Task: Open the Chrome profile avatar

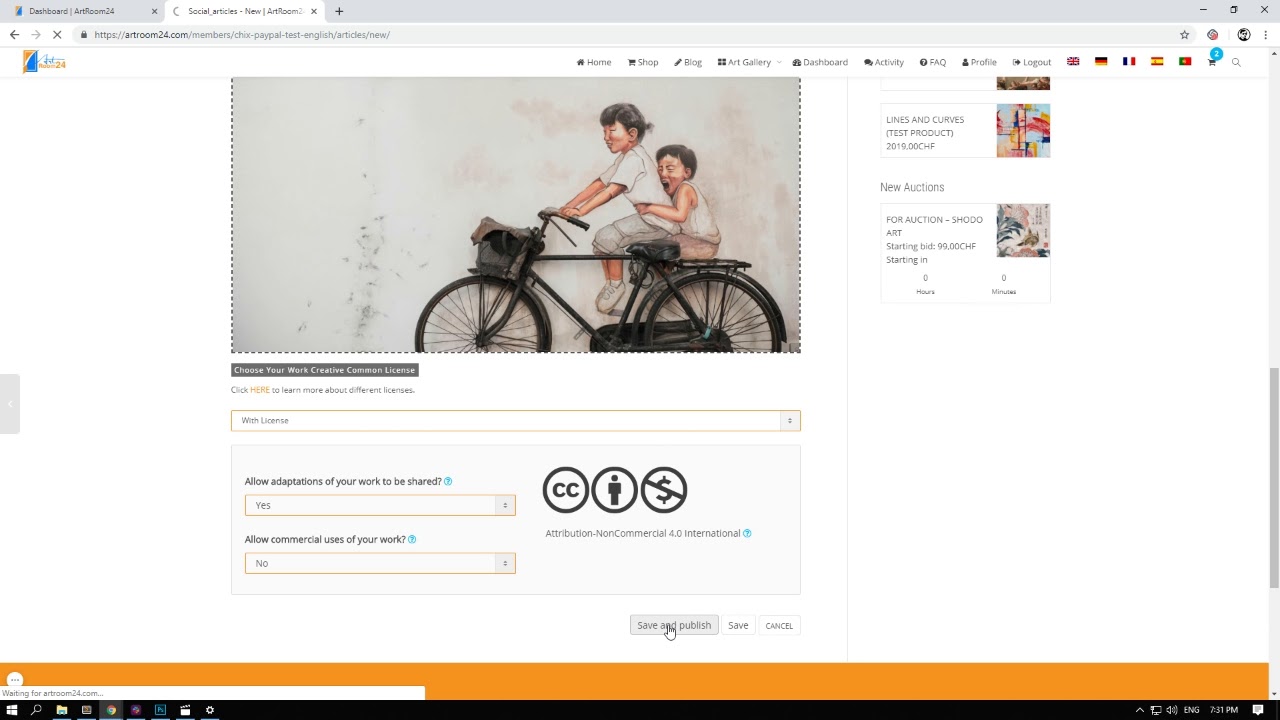Action: pyautogui.click(x=1243, y=34)
